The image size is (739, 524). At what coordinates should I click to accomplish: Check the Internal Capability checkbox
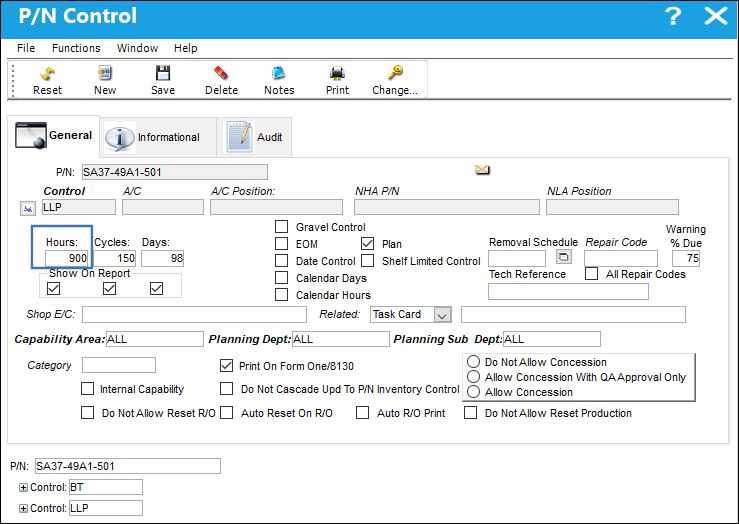(x=87, y=388)
